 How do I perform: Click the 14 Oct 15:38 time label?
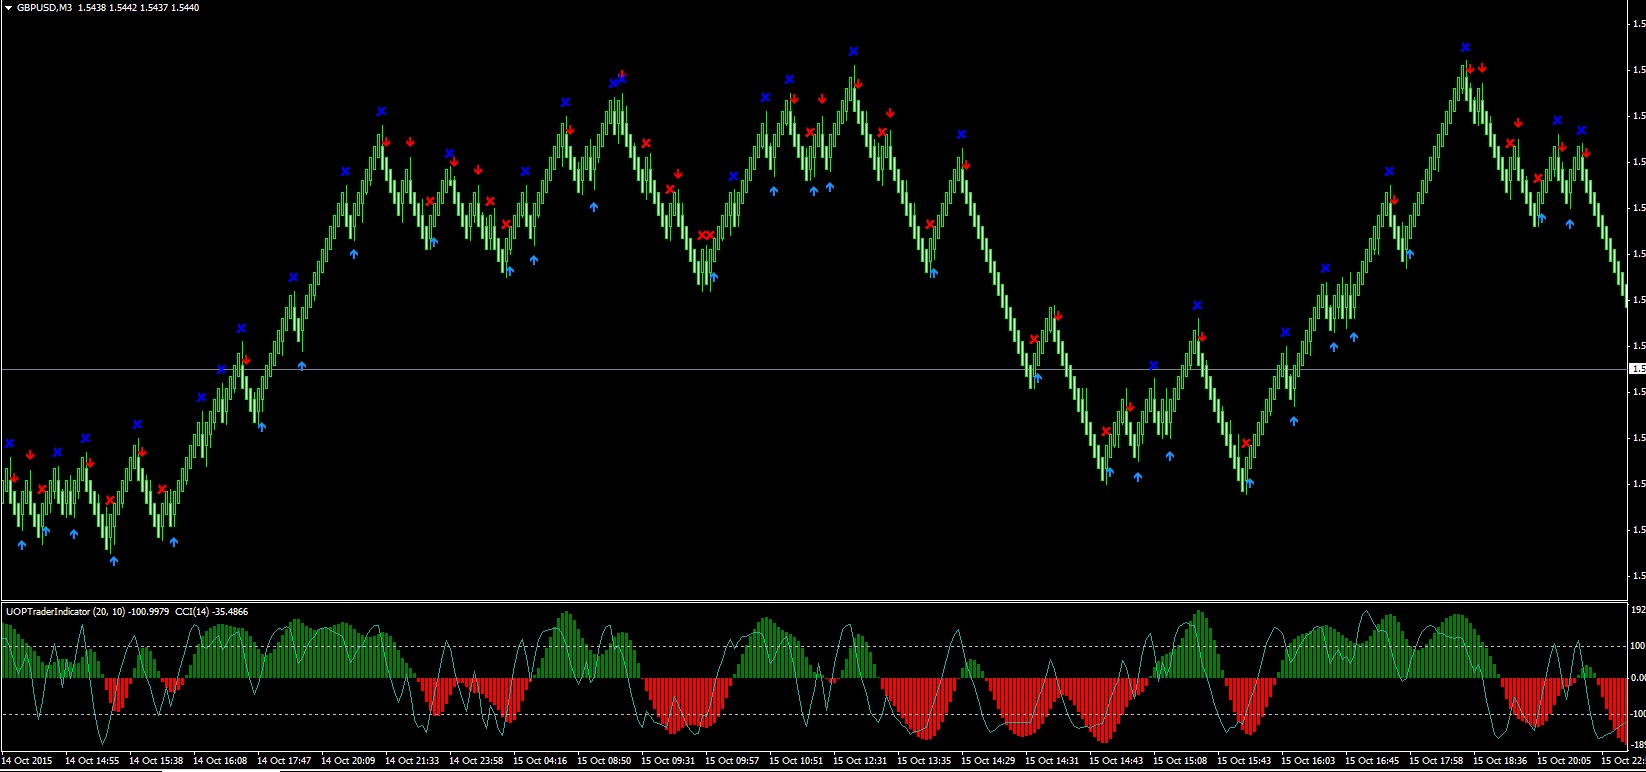pyautogui.click(x=156, y=761)
